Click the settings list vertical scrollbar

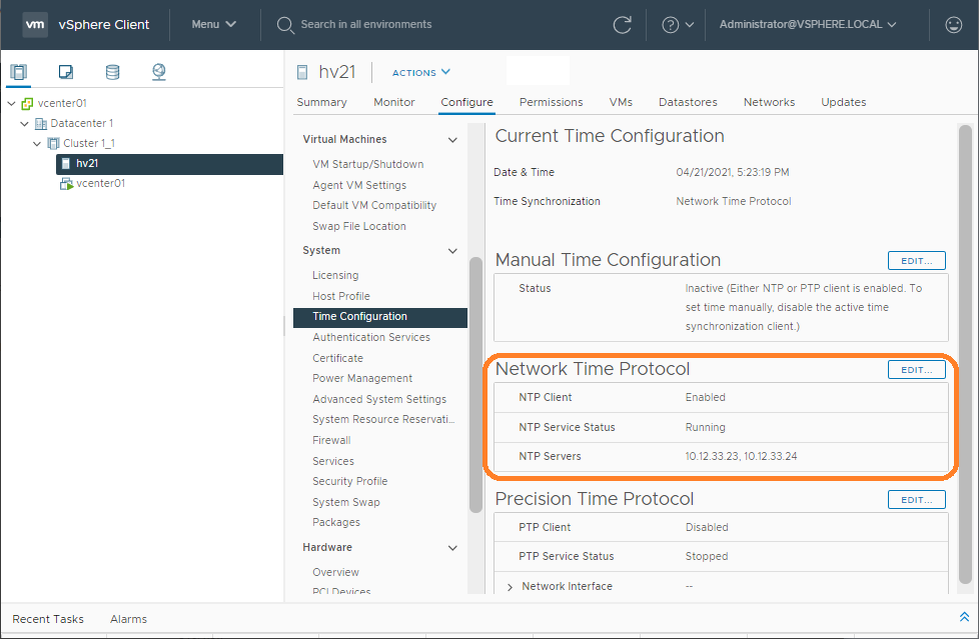476,385
